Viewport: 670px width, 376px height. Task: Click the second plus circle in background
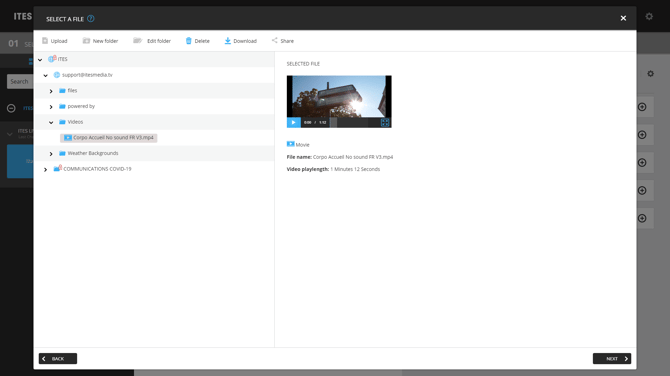click(642, 135)
